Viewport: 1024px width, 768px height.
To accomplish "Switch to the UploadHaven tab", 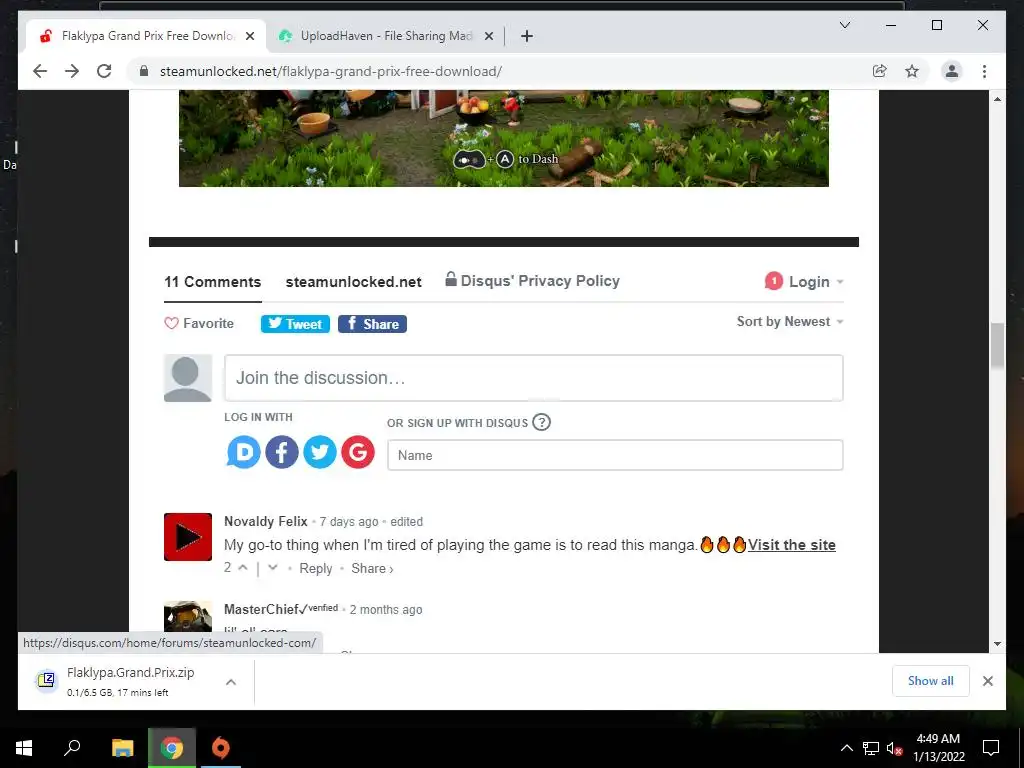I will (x=385, y=36).
